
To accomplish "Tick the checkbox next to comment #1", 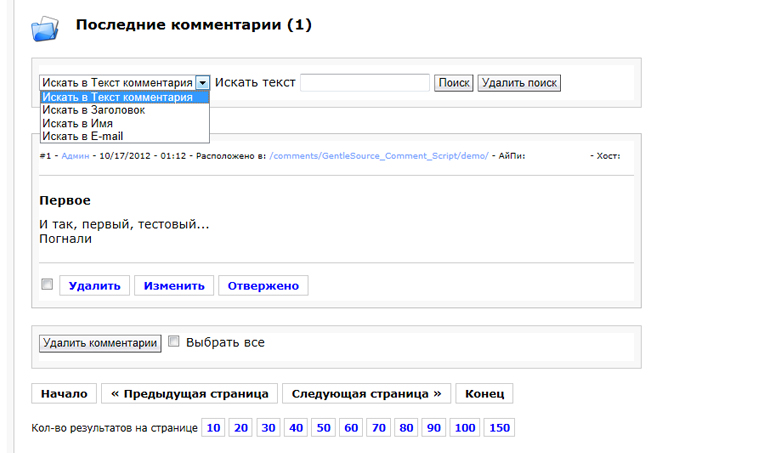I will tap(47, 284).
